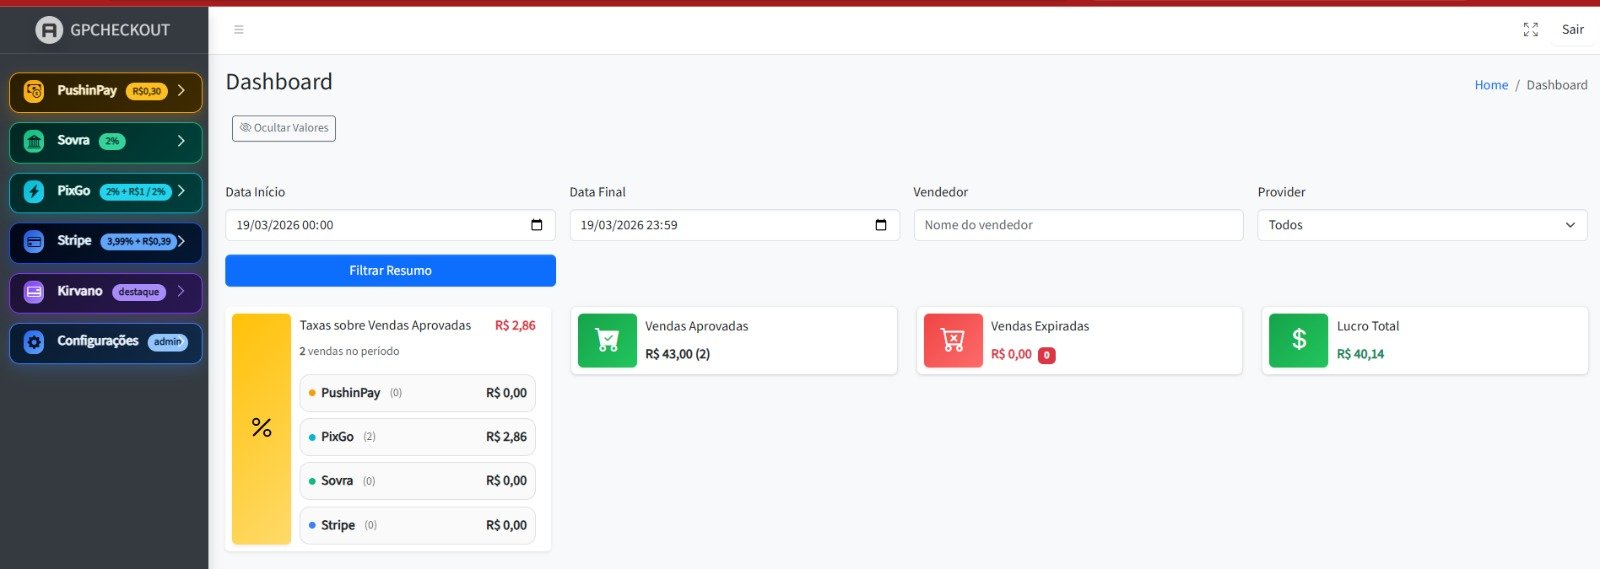The height and width of the screenshot is (569, 1600).
Task: Go to Home breadcrumb link
Action: point(1491,85)
